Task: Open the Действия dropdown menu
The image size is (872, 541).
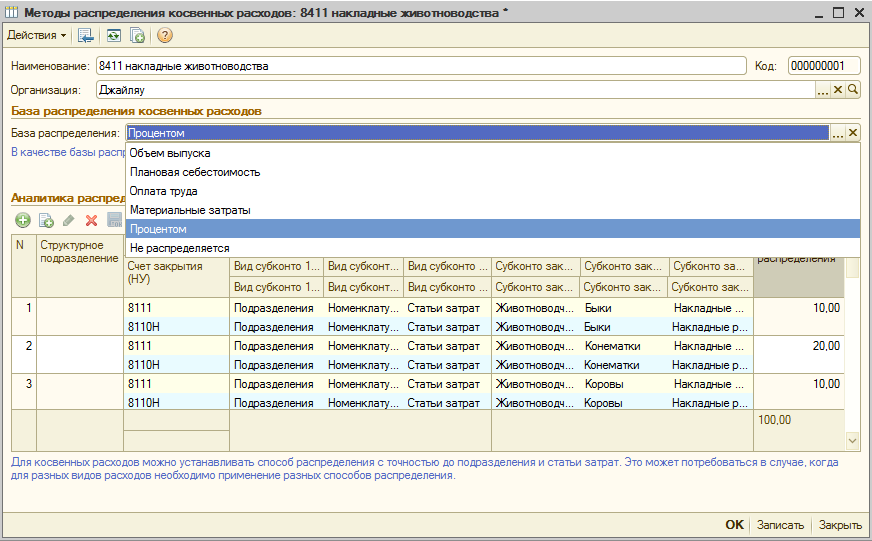Action: click(x=36, y=35)
